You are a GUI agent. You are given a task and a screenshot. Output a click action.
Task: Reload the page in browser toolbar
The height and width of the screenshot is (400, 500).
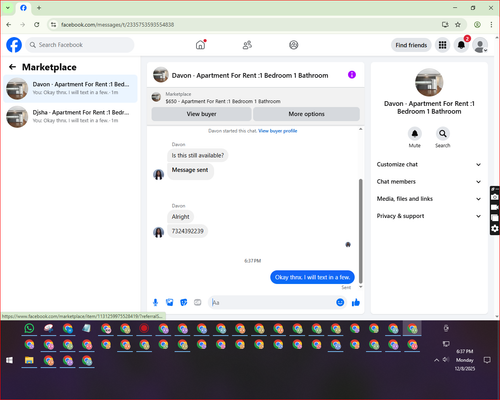click(x=37, y=25)
